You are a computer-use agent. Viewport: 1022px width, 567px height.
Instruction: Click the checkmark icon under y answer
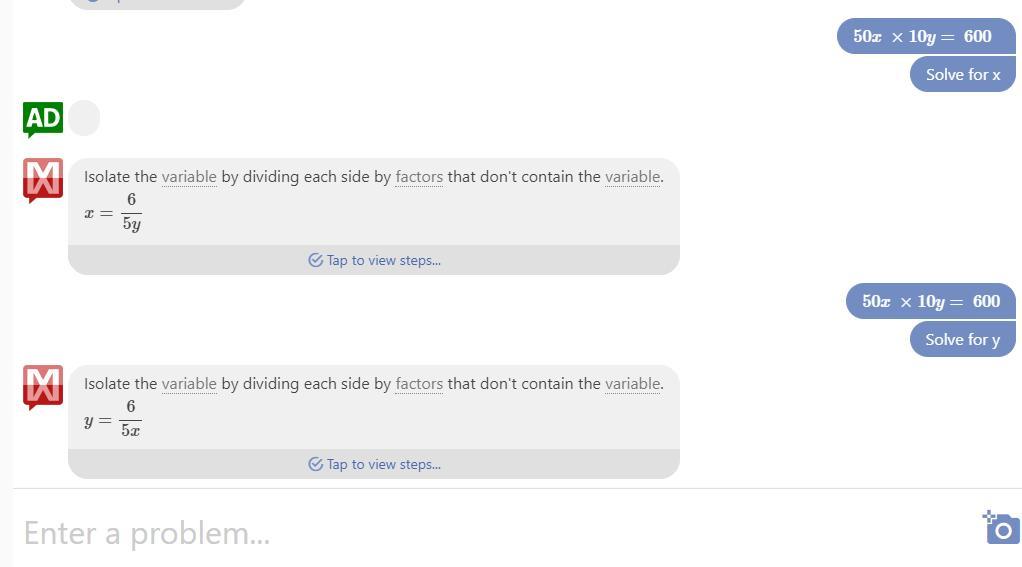click(315, 464)
